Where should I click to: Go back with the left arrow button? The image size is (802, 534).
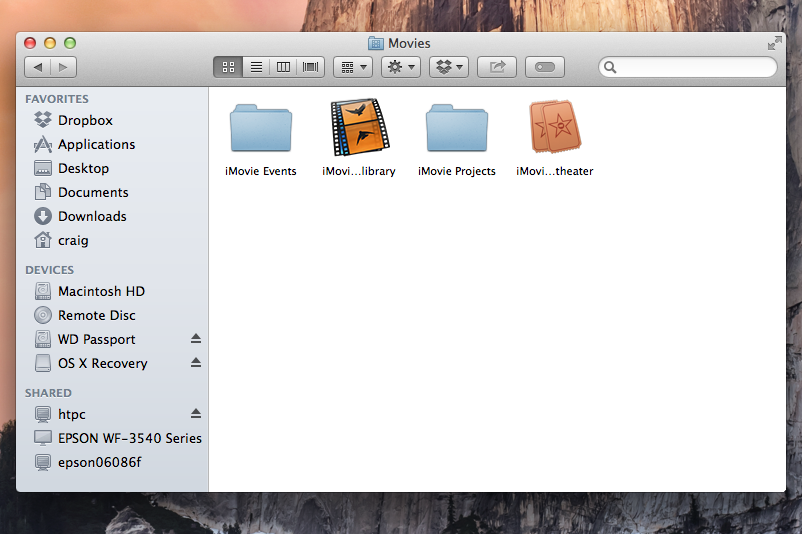38,67
